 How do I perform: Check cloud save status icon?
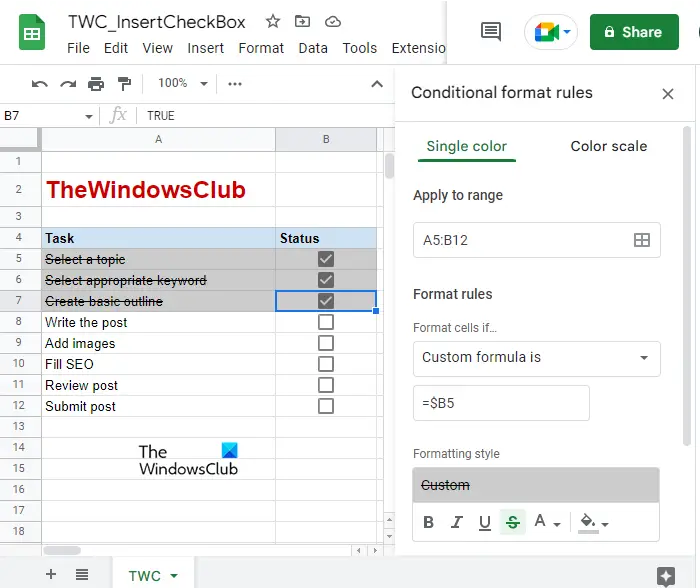click(x=333, y=21)
